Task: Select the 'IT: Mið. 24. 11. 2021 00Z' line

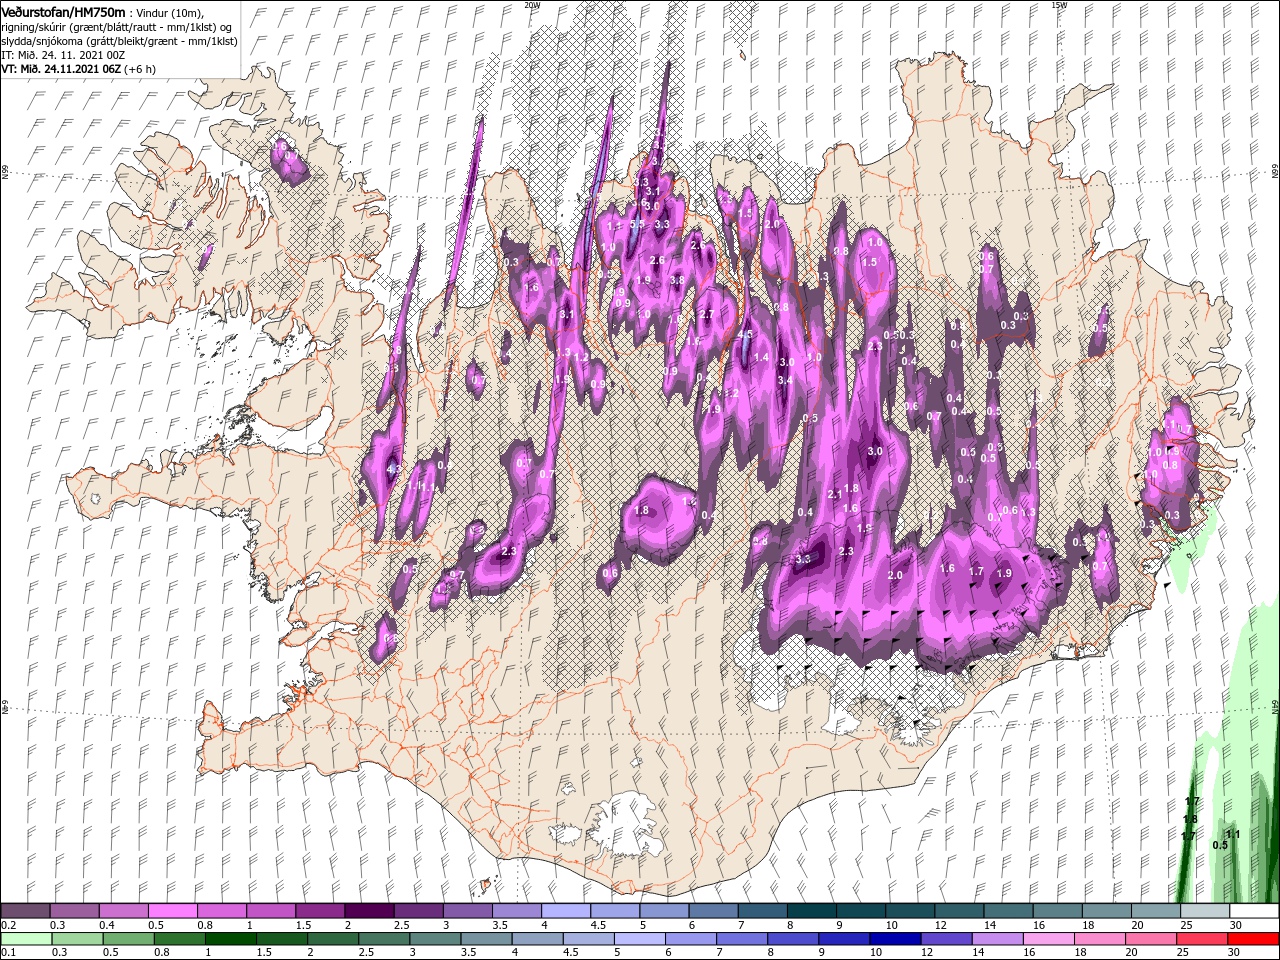Action: coord(63,54)
